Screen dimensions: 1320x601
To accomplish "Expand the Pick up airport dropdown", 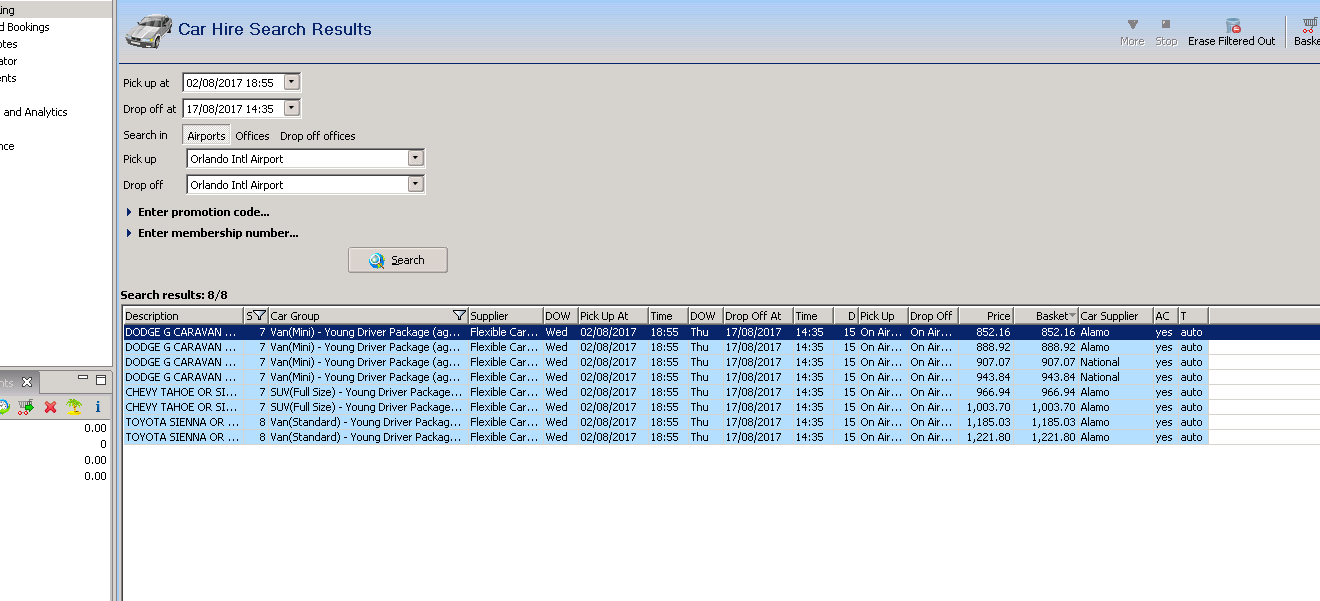I will 415,159.
